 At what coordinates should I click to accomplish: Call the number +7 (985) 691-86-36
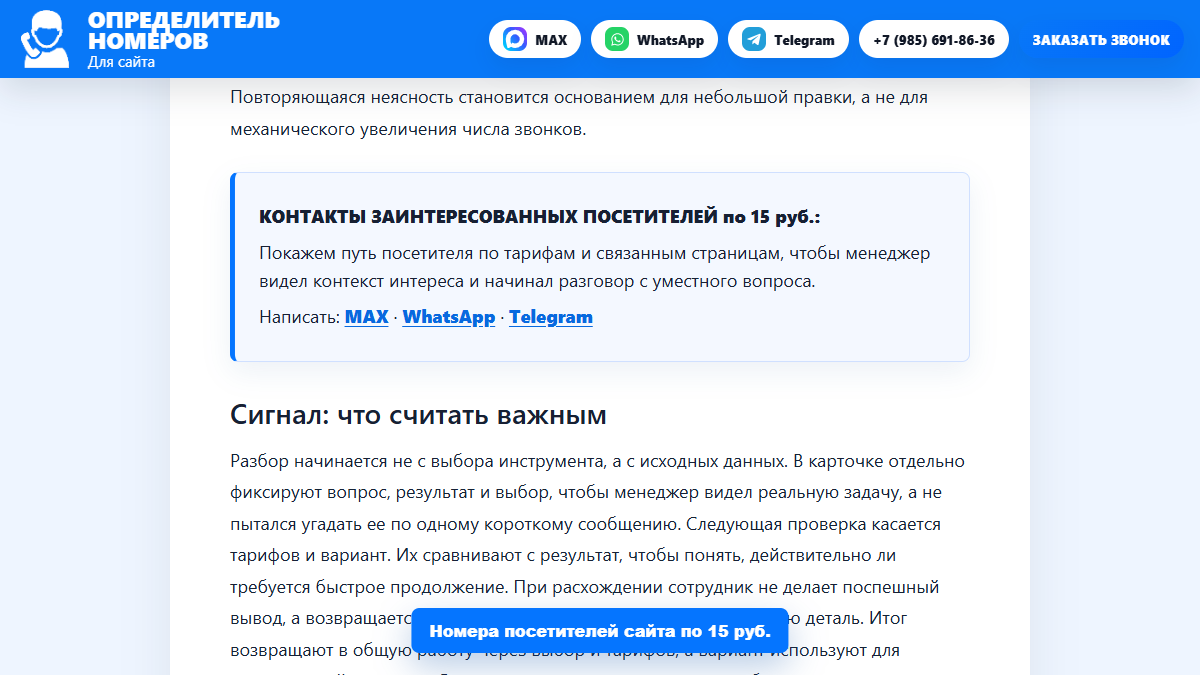coord(934,40)
